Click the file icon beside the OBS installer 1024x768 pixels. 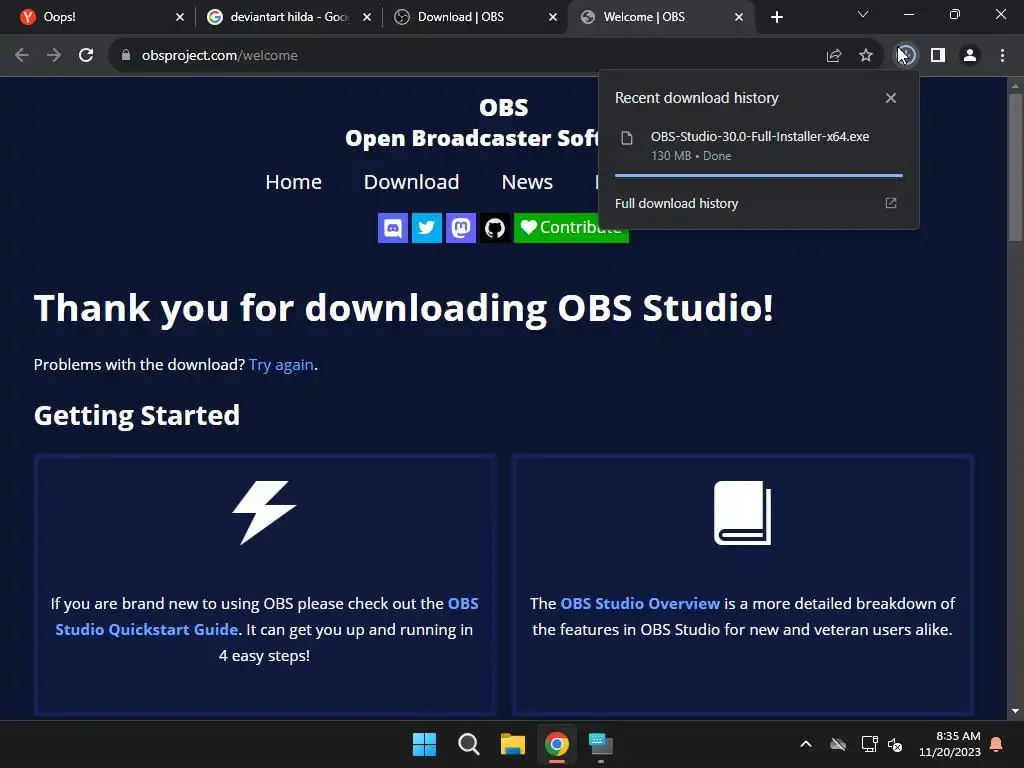pos(627,138)
